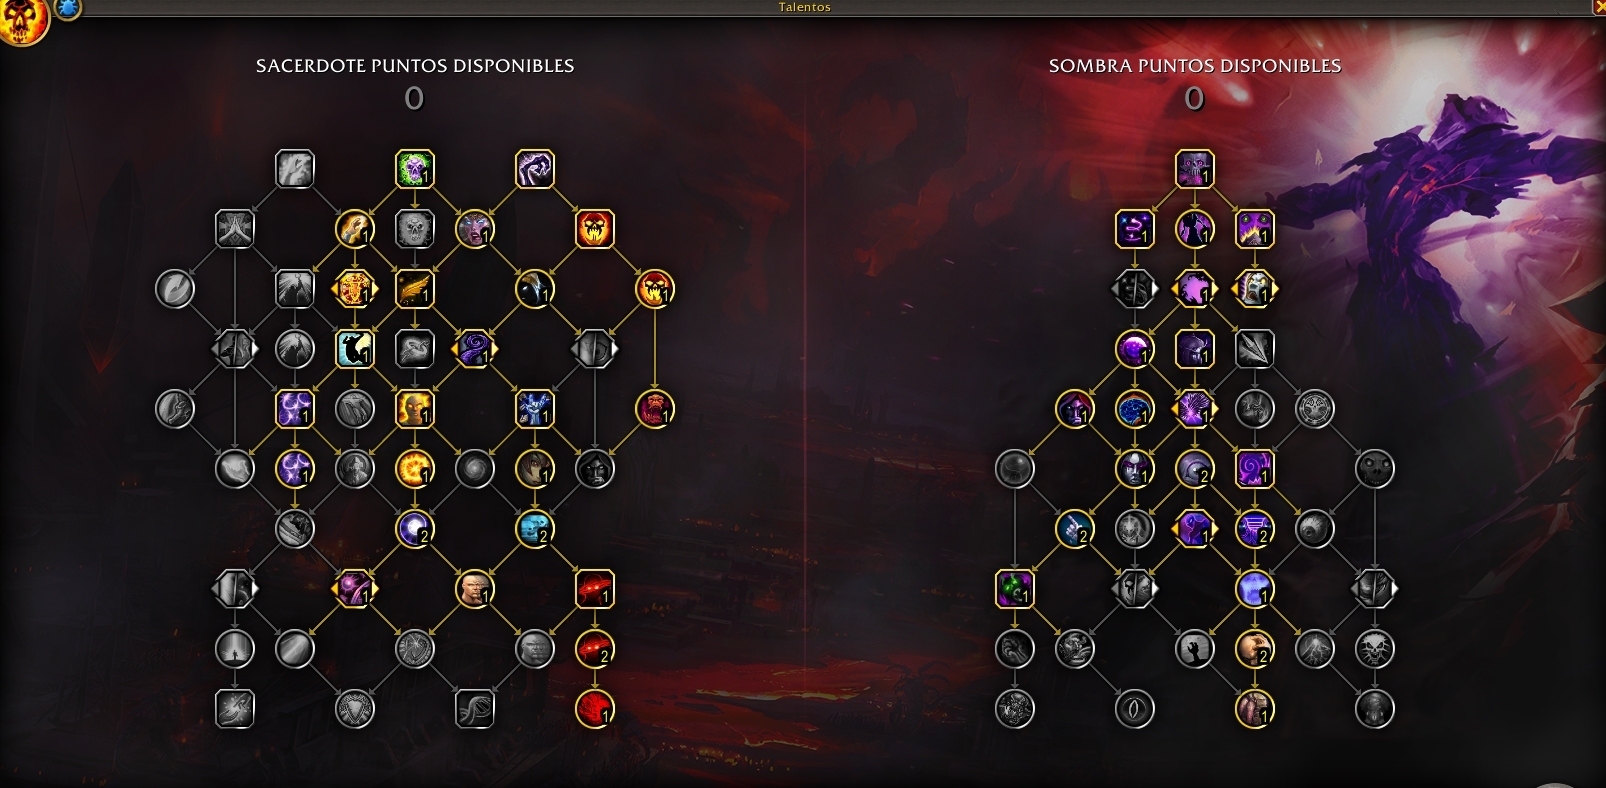The image size is (1606, 788).
Task: Choose the golden feather talent
Action: pyautogui.click(x=414, y=289)
